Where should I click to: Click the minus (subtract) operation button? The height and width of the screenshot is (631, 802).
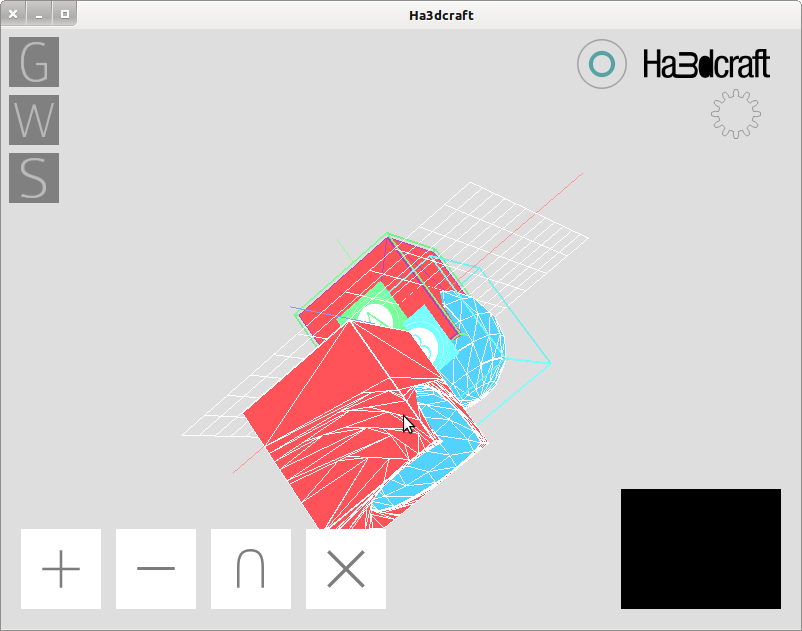coord(156,569)
